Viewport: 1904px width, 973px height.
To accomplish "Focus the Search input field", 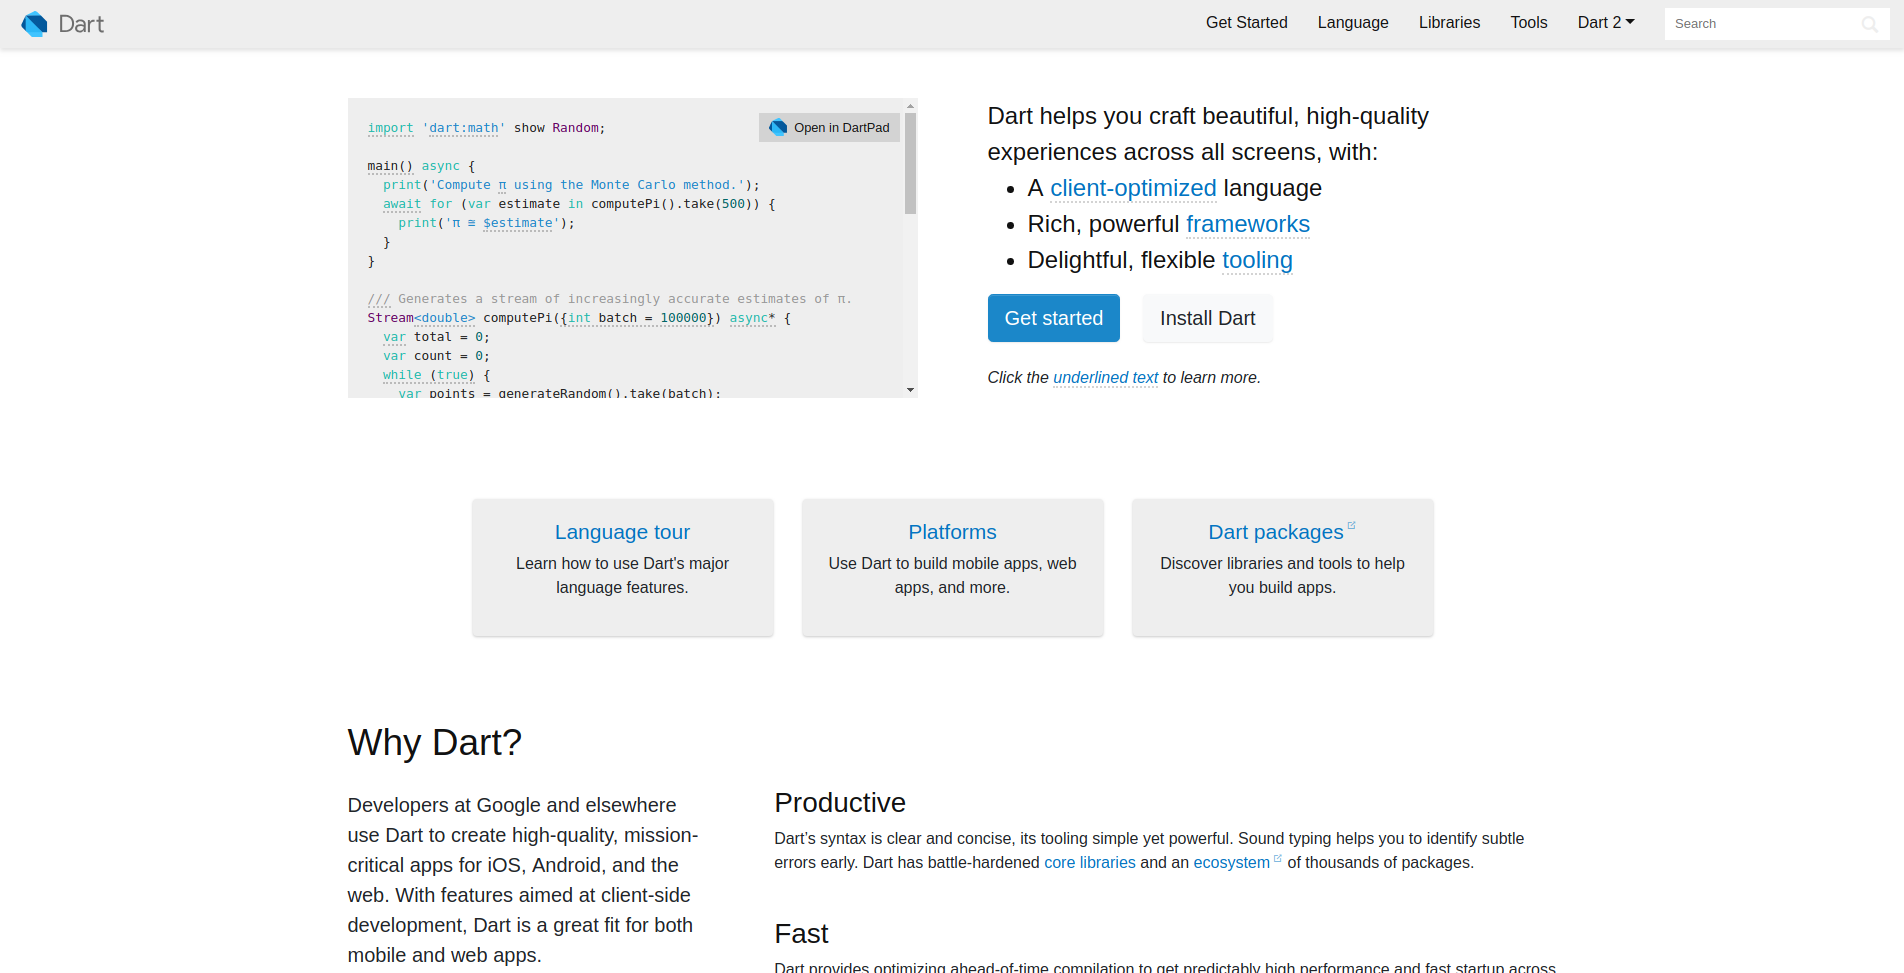I will [1760, 24].
